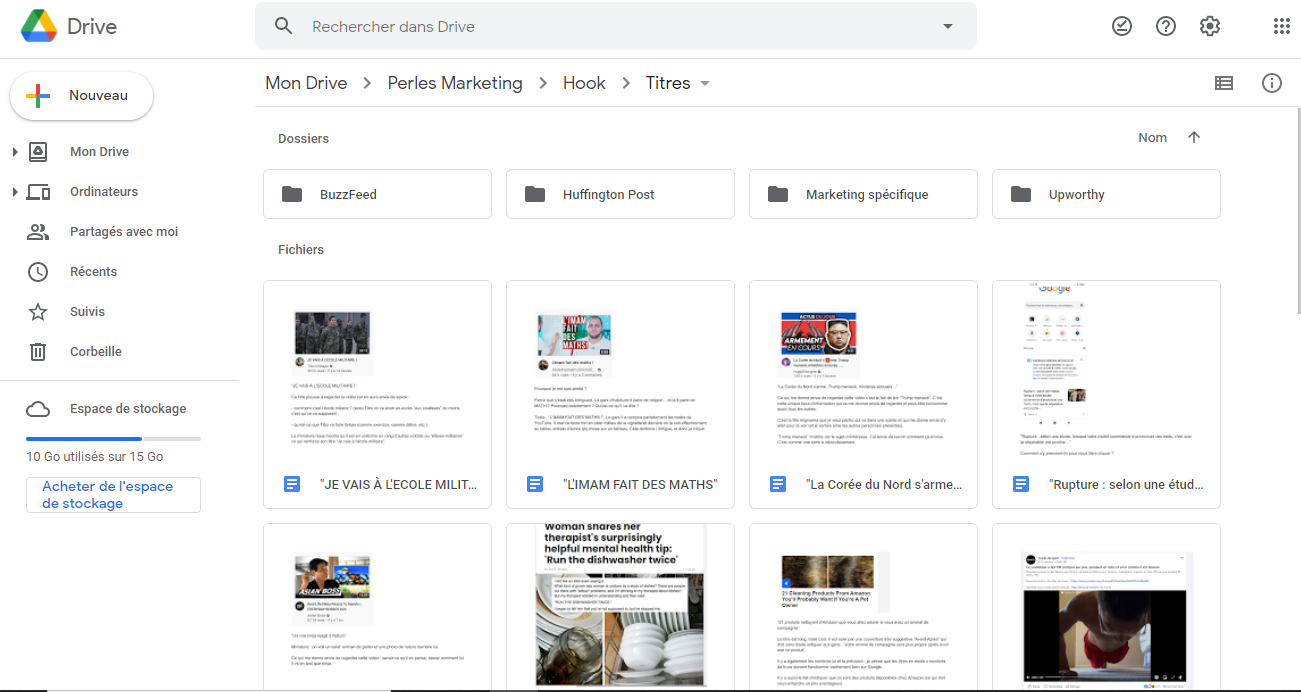1301x692 pixels.
Task: Click the Help question mark icon
Action: tap(1166, 27)
